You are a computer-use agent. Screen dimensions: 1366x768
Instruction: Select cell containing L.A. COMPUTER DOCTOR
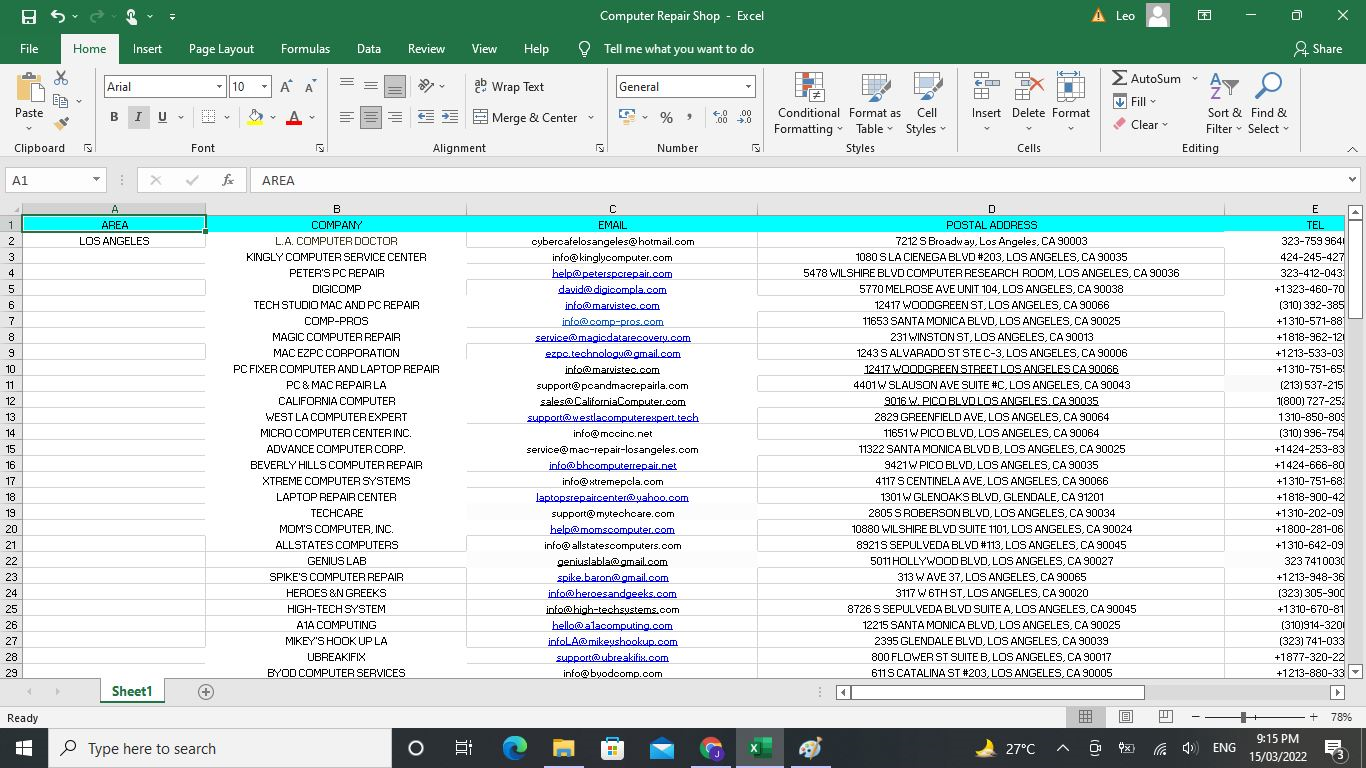[336, 241]
